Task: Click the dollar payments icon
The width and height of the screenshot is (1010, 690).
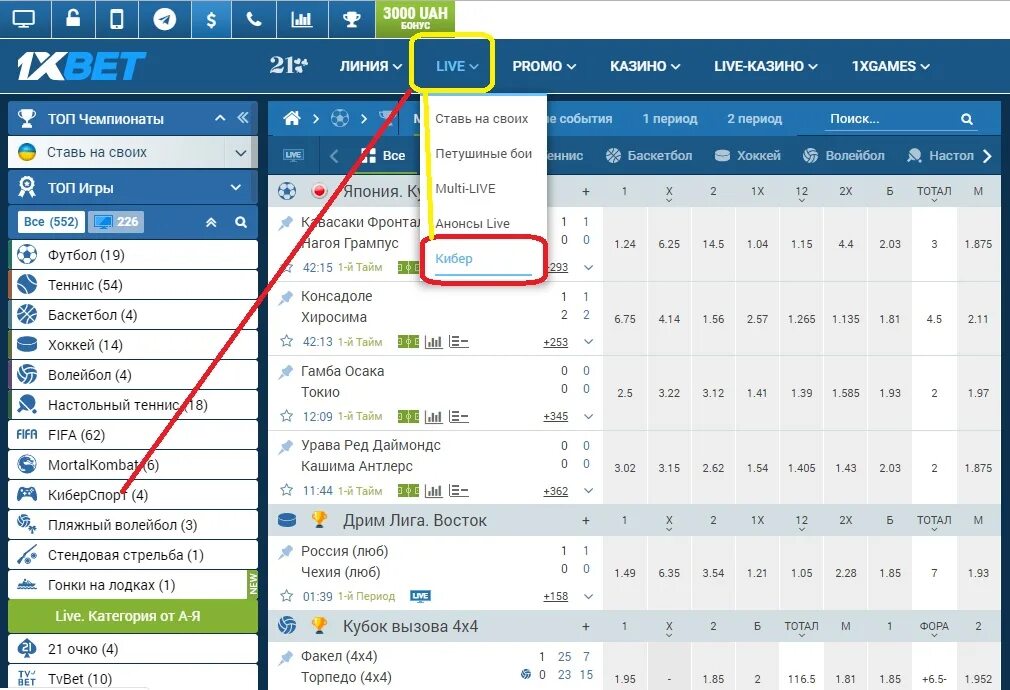Action: pos(211,19)
